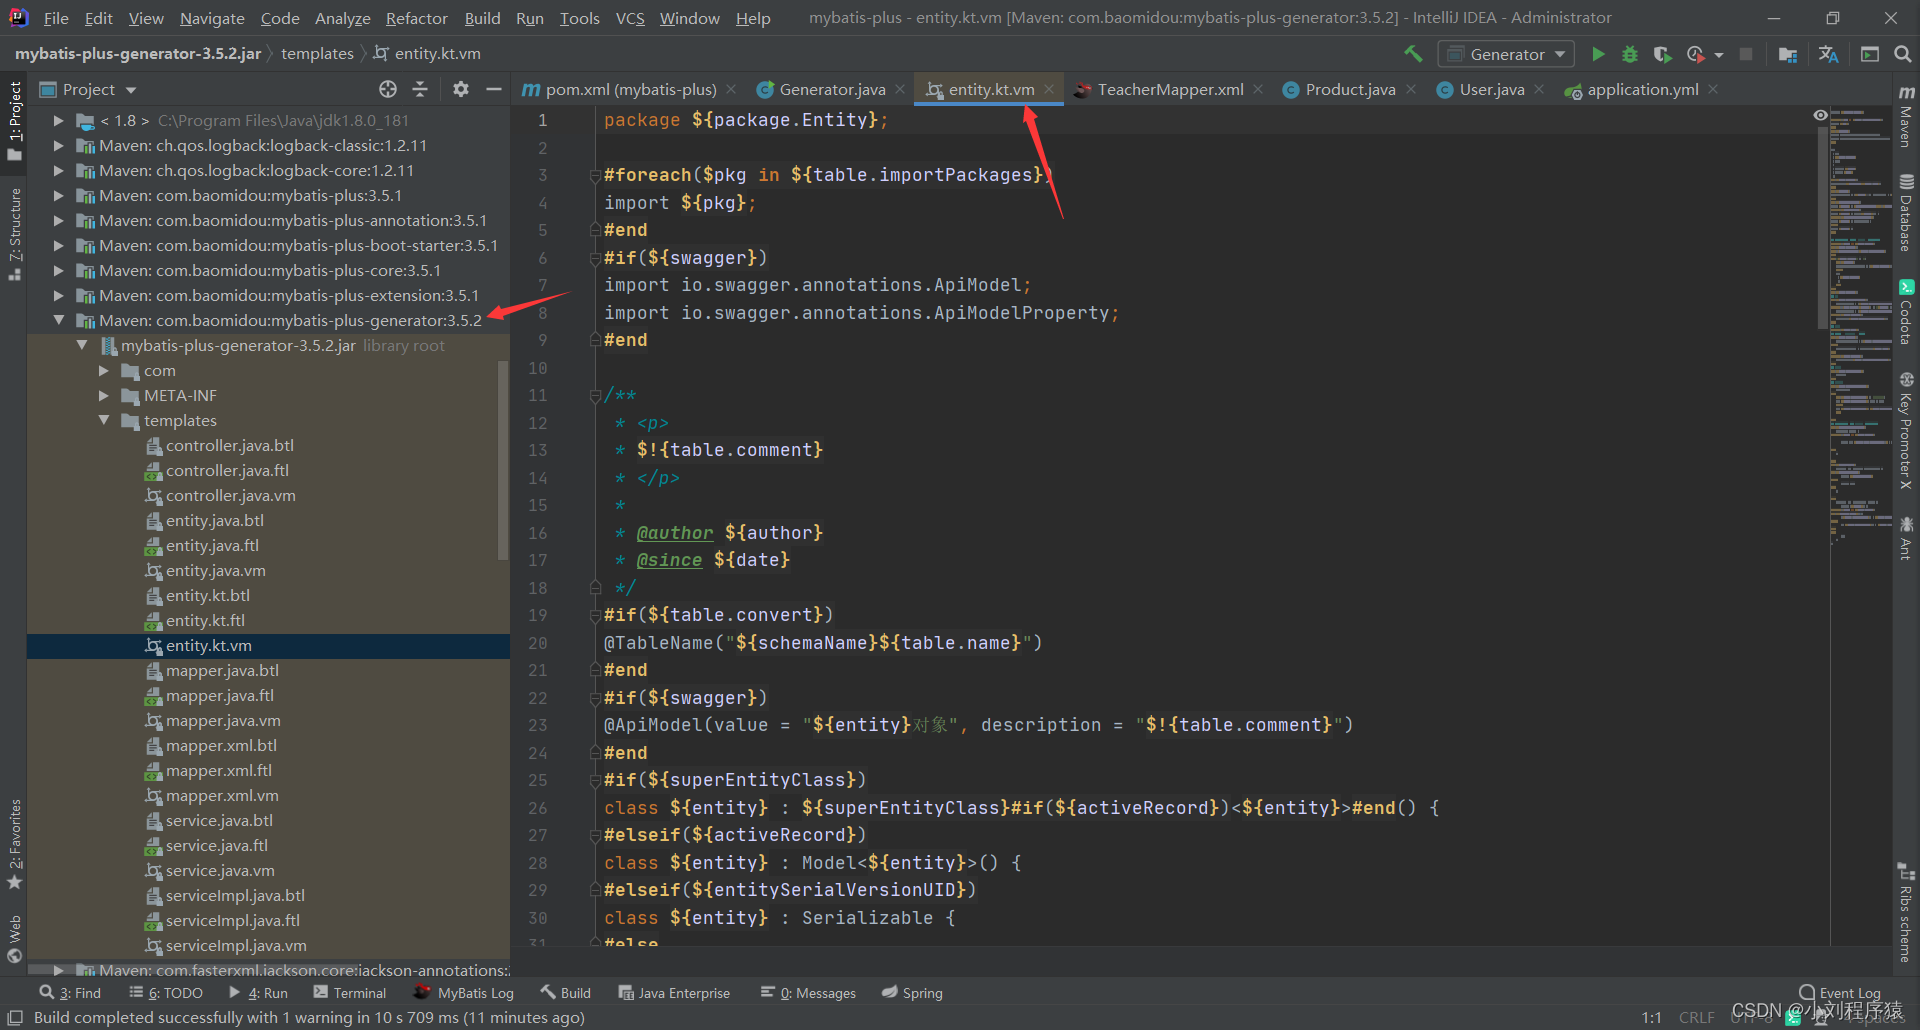Close the Generator.java tab
Screen dimensions: 1920x1030
click(900, 89)
